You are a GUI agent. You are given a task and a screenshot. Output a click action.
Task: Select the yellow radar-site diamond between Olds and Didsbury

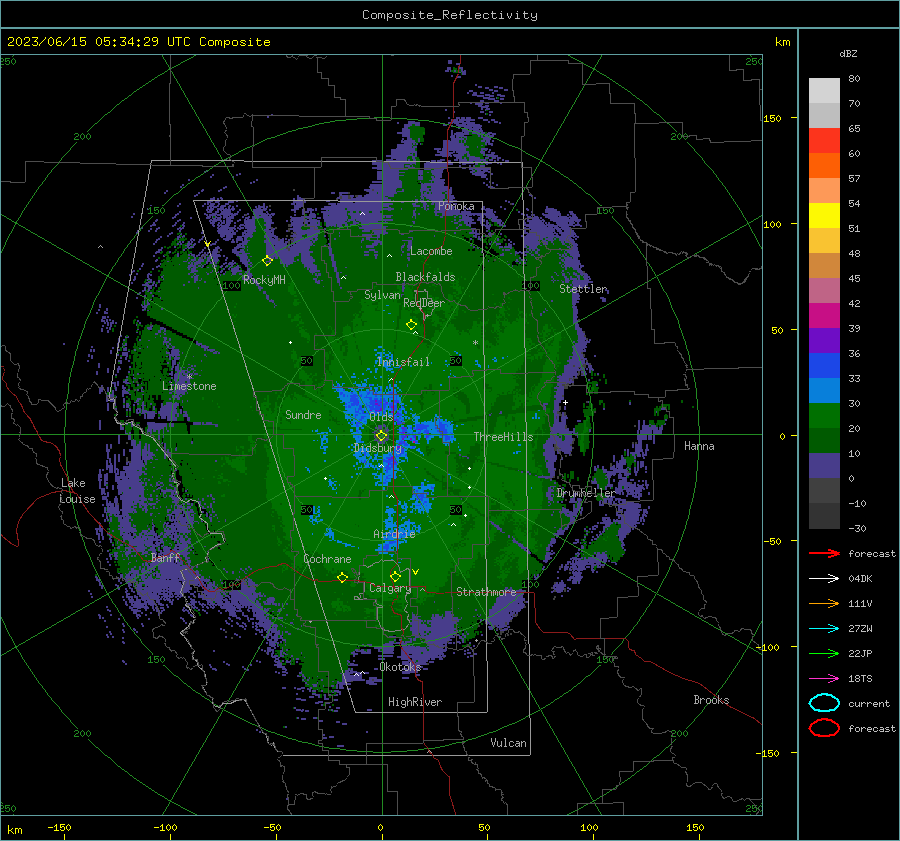pos(381,436)
